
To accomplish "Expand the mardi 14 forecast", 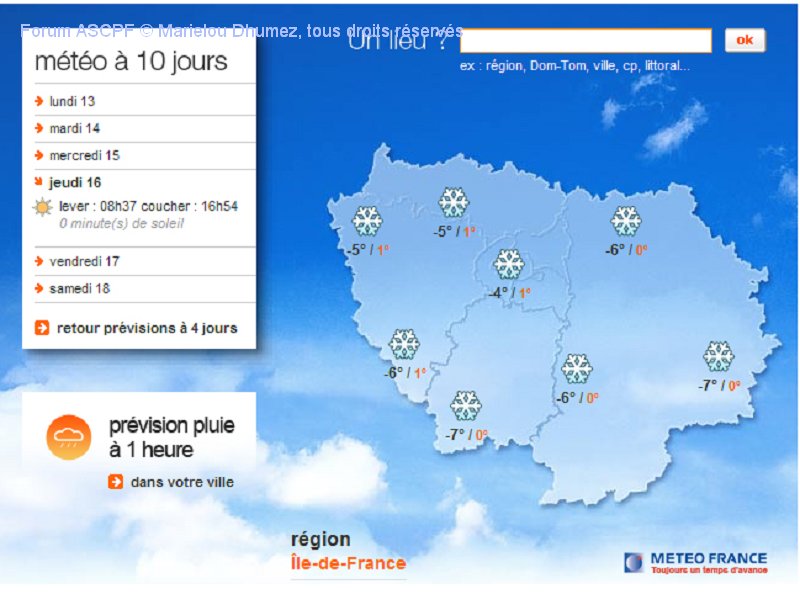I will [74, 128].
